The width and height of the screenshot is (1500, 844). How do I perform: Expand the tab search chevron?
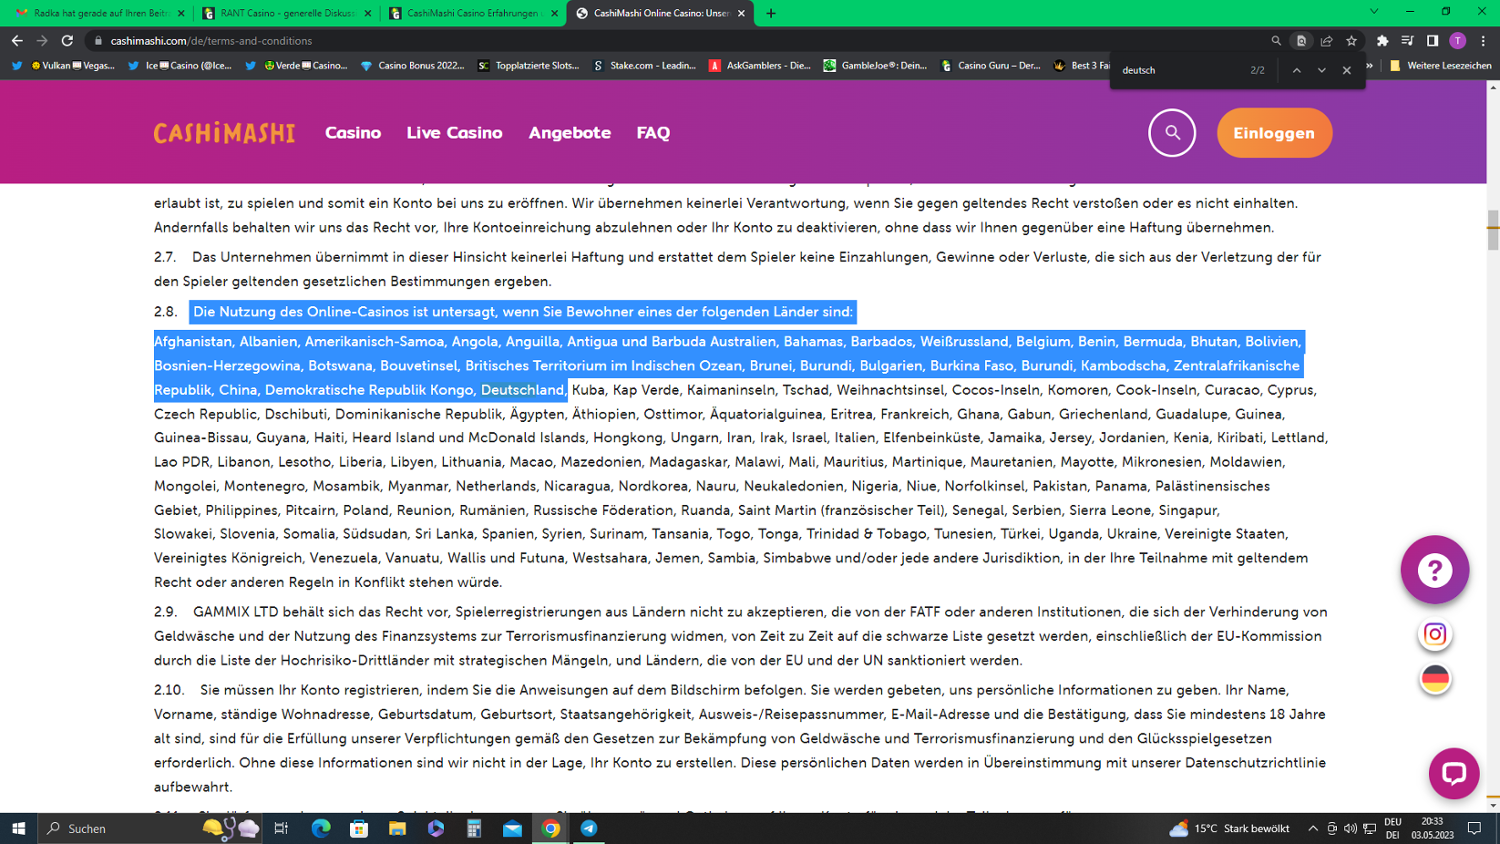[1373, 12]
